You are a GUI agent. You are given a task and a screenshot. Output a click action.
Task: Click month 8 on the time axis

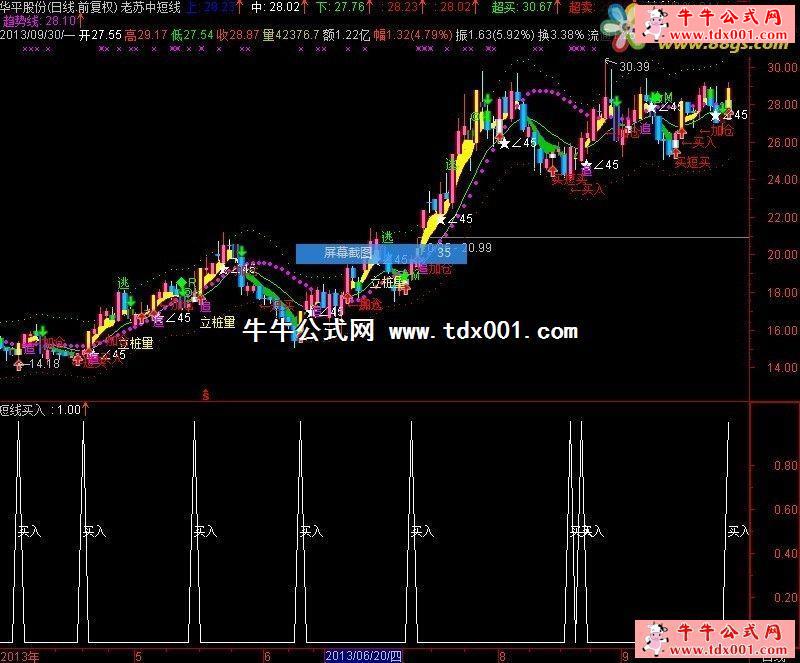(x=502, y=656)
